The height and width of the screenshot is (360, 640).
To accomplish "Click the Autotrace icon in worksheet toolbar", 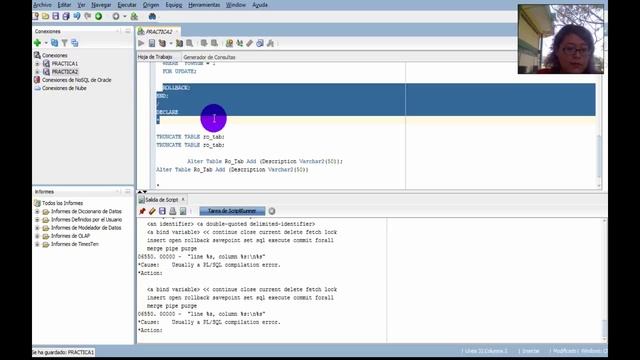I will pos(179,43).
